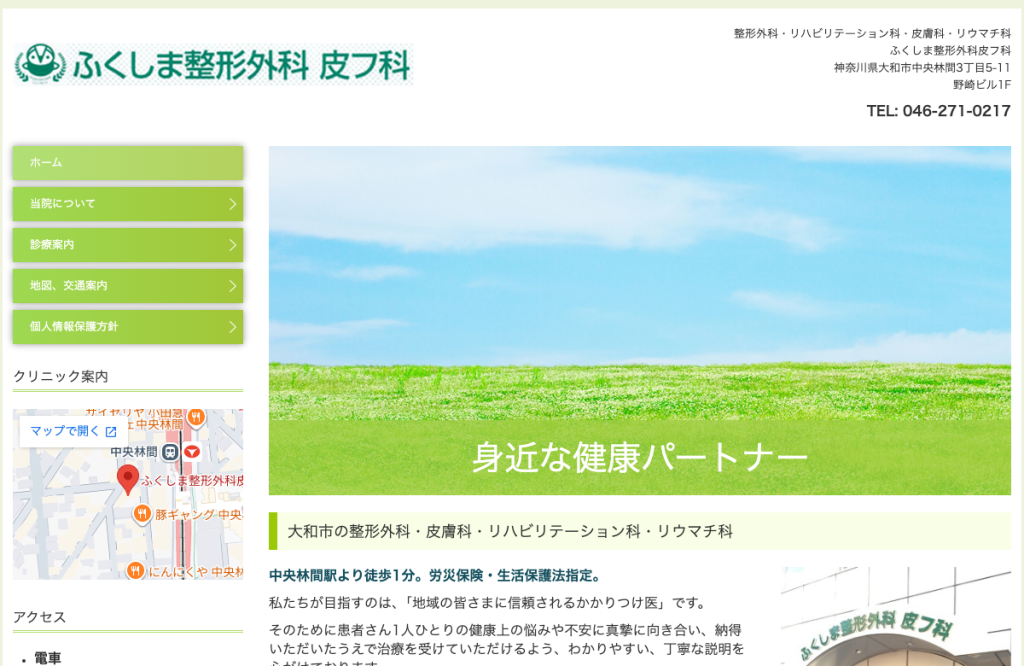Click the マップで開く map link
Viewport: 1024px width, 666px height.
pyautogui.click(x=73, y=431)
